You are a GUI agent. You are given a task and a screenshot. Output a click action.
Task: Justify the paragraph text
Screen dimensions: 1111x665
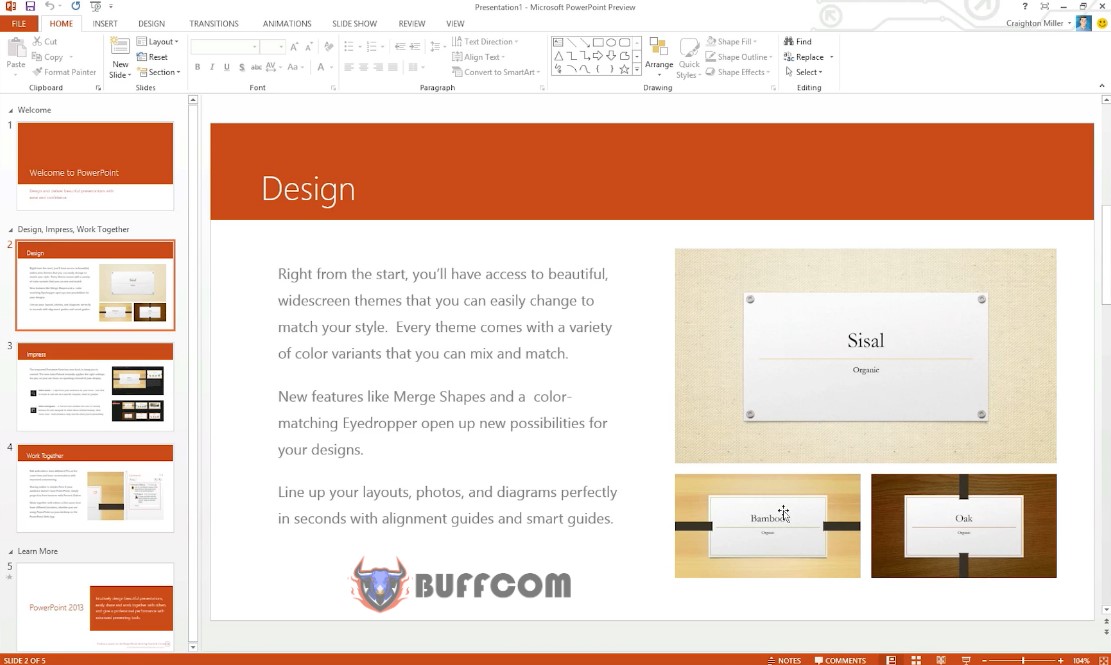[x=393, y=67]
